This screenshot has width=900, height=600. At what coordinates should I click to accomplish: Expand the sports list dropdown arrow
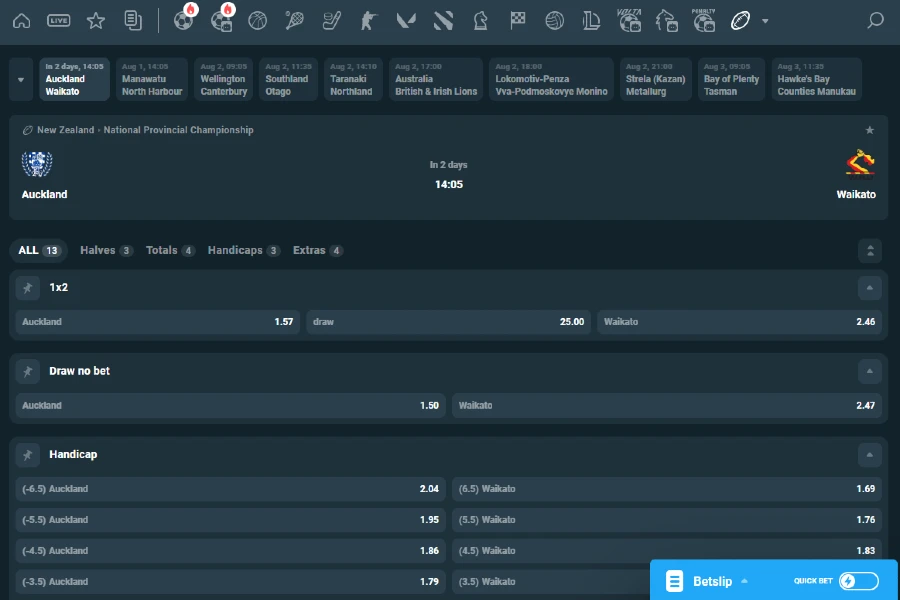pos(765,21)
